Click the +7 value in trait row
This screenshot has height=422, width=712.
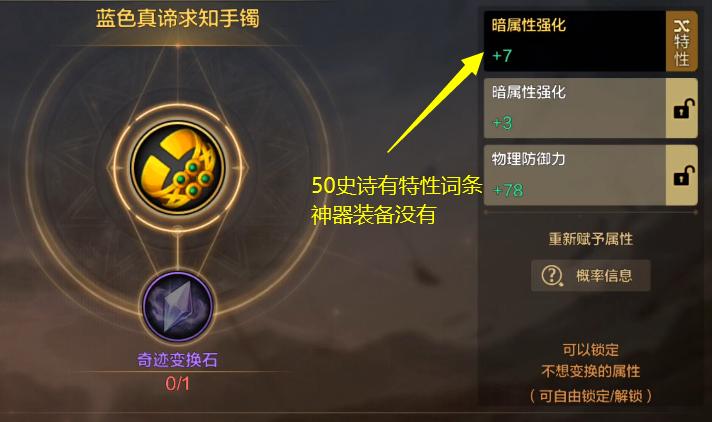tap(502, 56)
